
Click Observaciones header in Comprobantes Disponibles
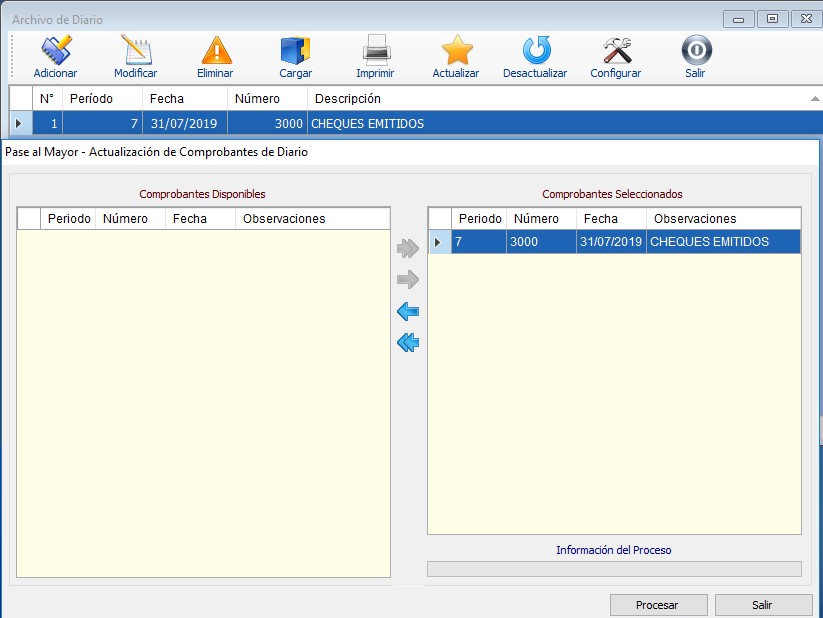313,218
